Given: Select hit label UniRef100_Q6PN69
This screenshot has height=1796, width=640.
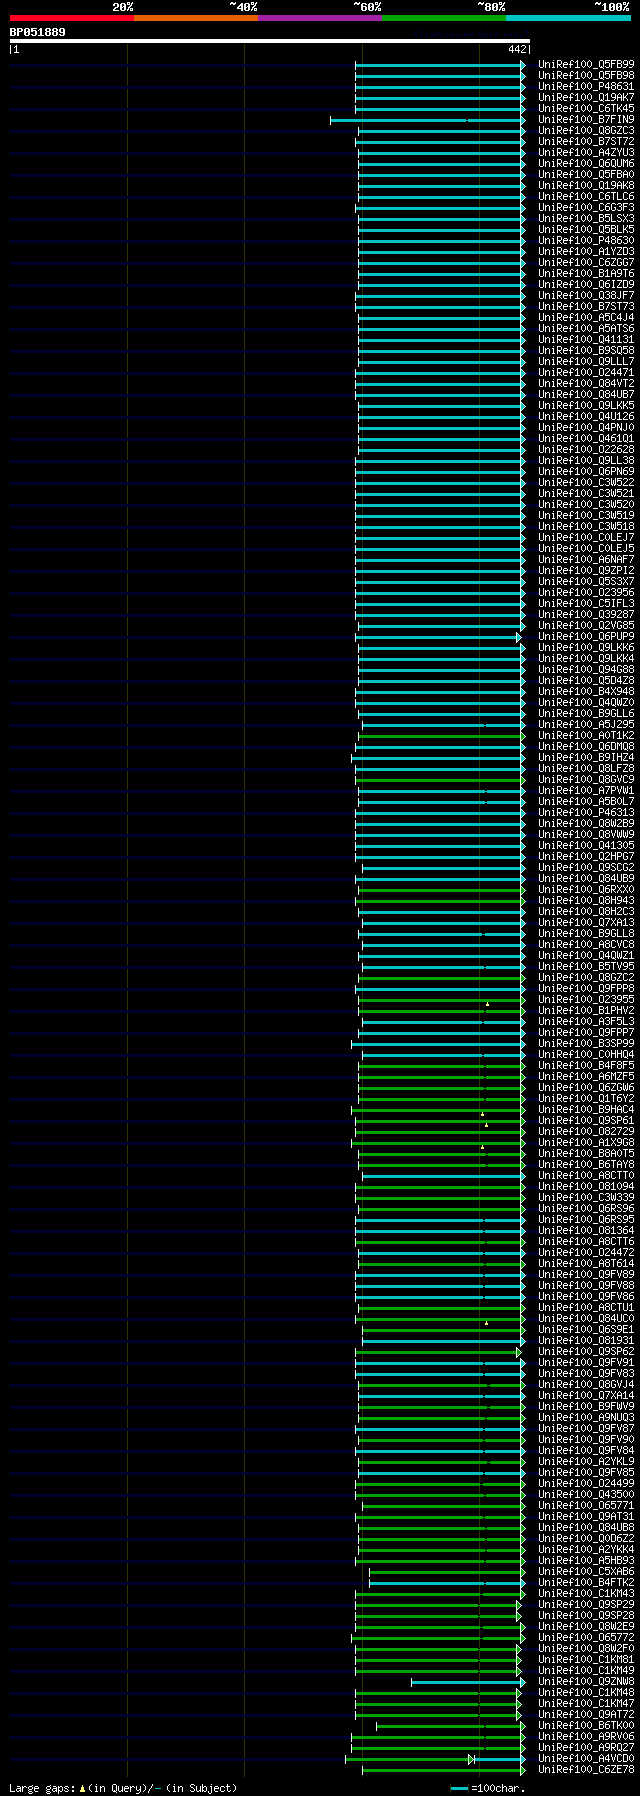Looking at the screenshot, I should 586,471.
